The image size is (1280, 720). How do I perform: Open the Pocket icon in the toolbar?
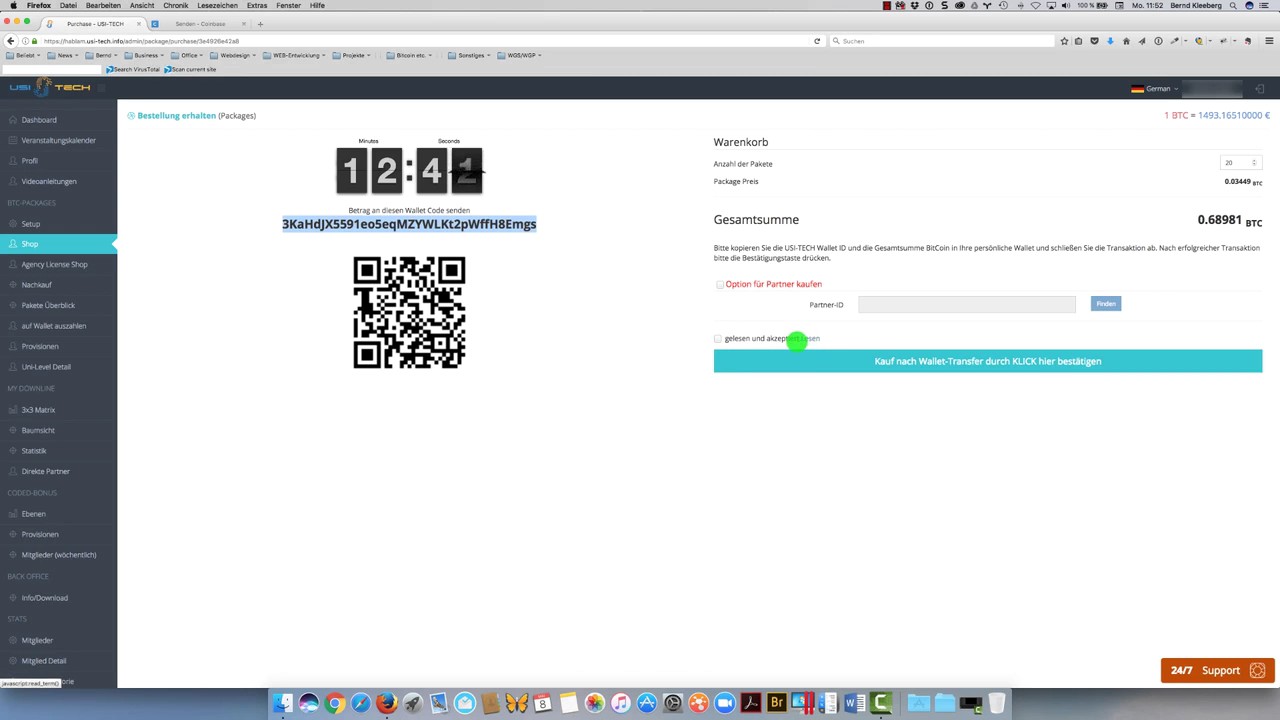1094,41
